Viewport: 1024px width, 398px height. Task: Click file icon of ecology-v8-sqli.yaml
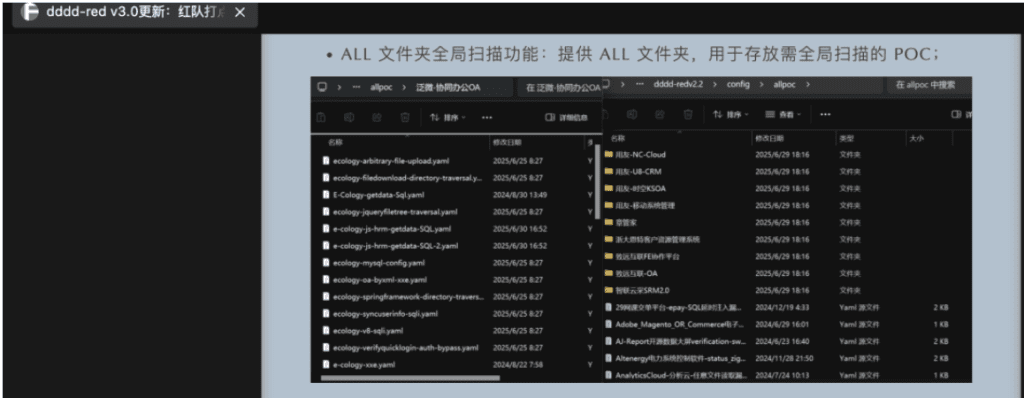[x=326, y=331]
